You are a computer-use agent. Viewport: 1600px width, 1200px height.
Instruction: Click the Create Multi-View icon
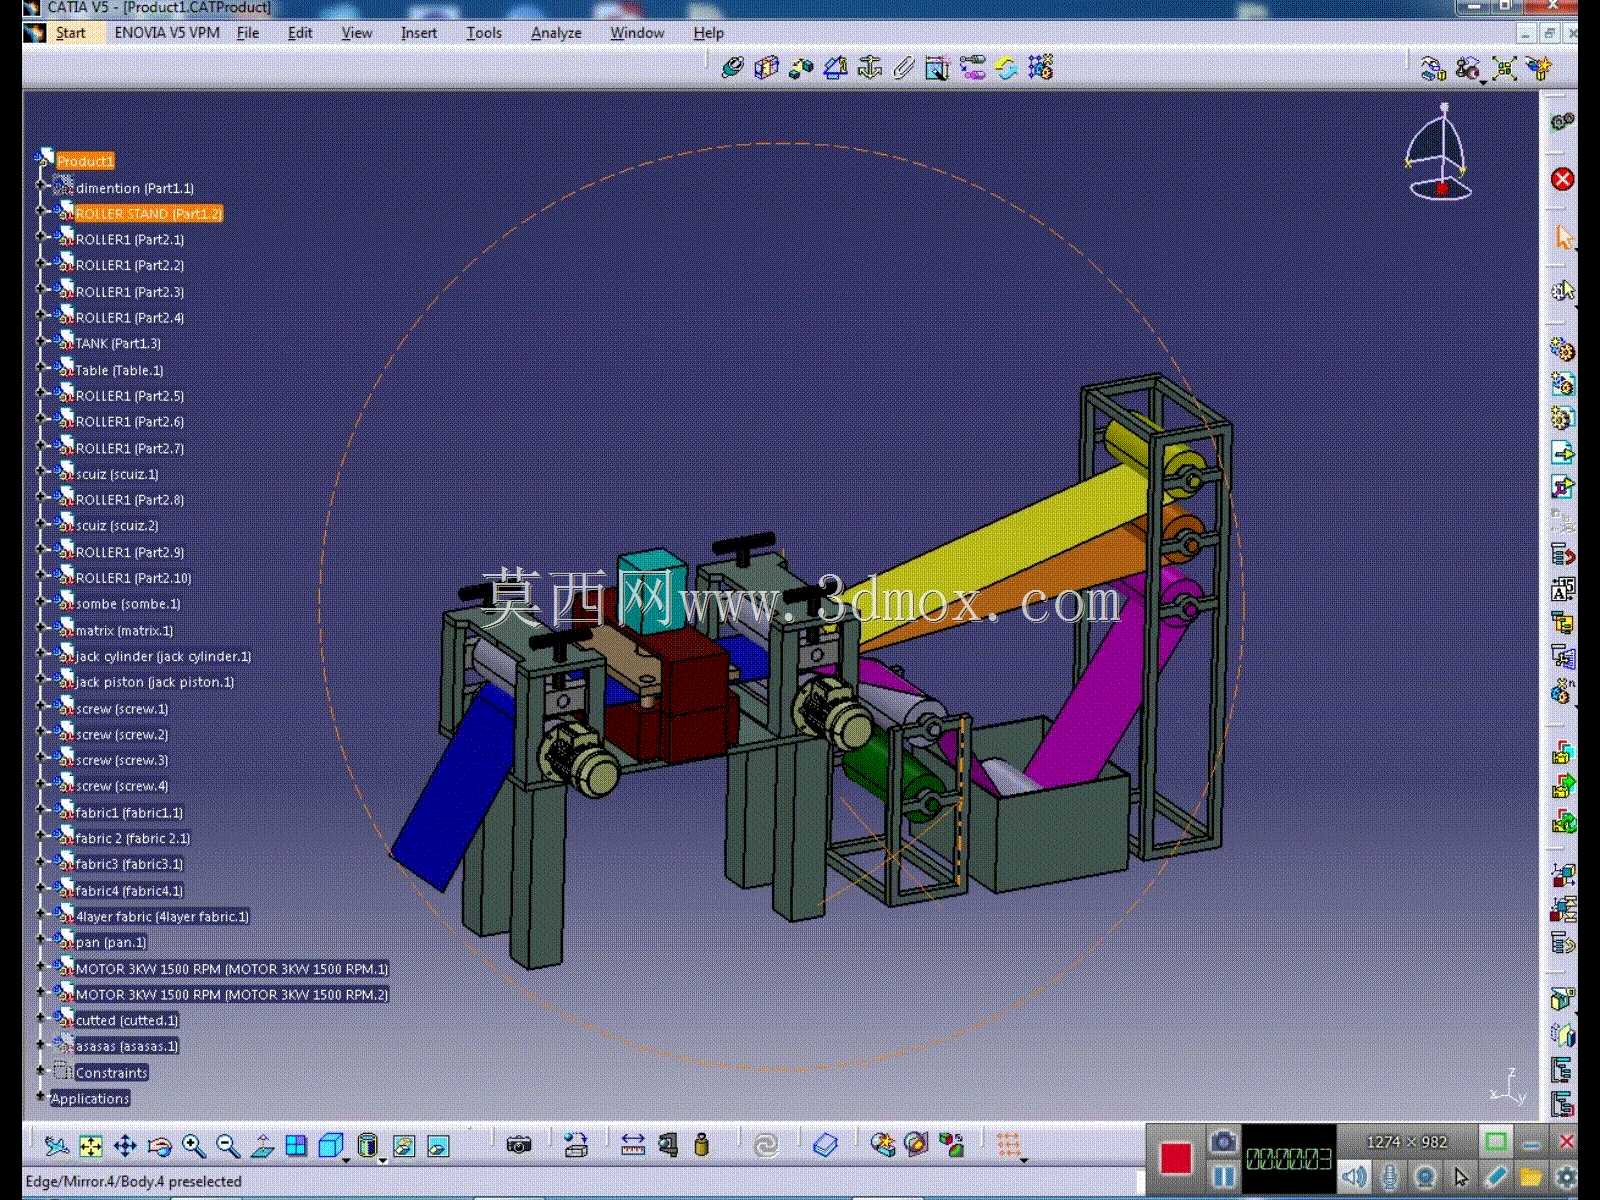(296, 1146)
